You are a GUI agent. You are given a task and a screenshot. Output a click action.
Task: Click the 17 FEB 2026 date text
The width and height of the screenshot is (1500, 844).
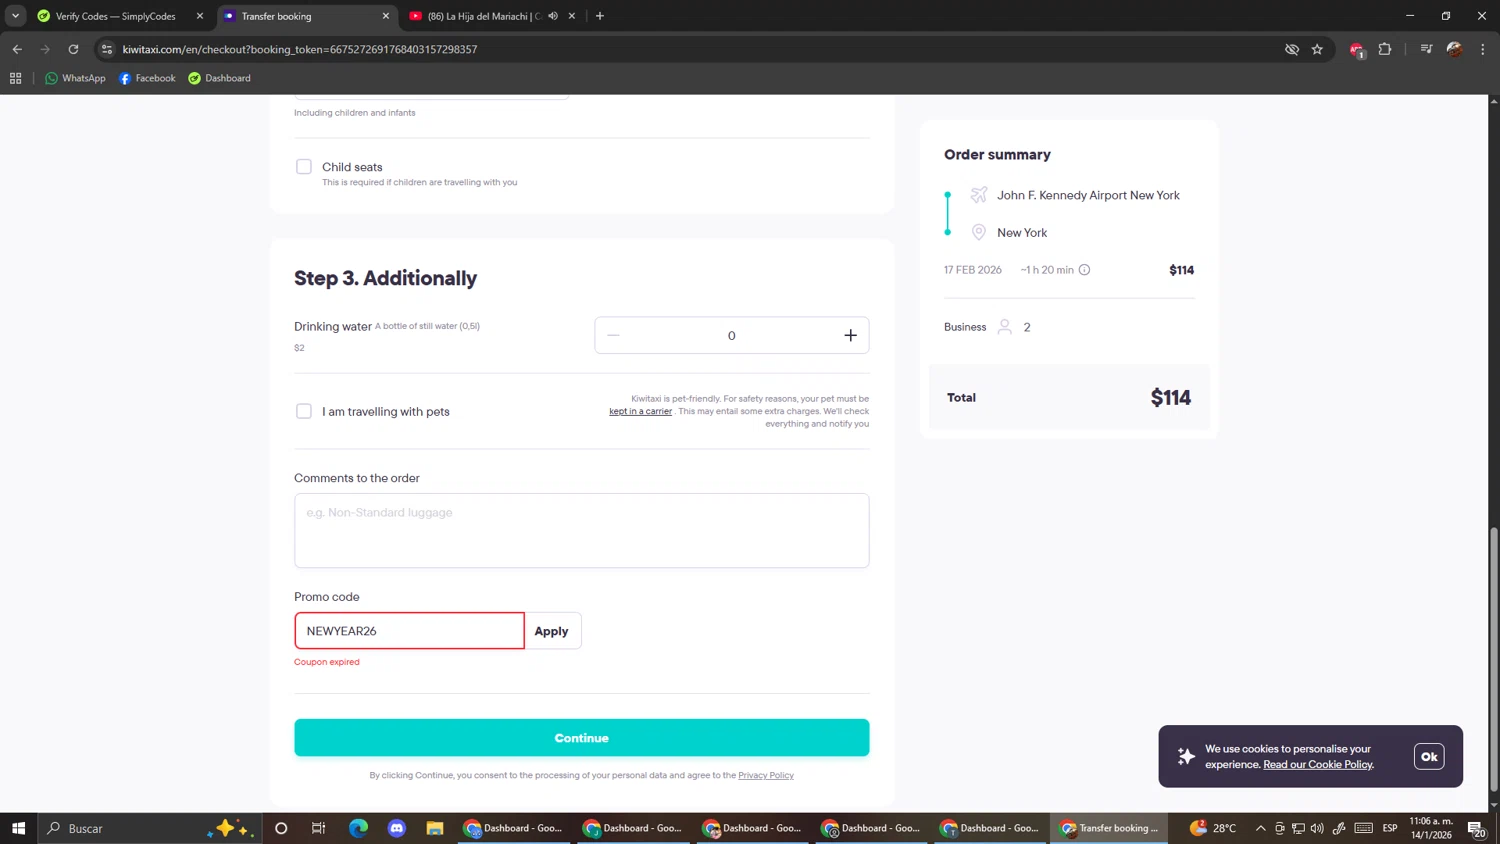click(973, 270)
